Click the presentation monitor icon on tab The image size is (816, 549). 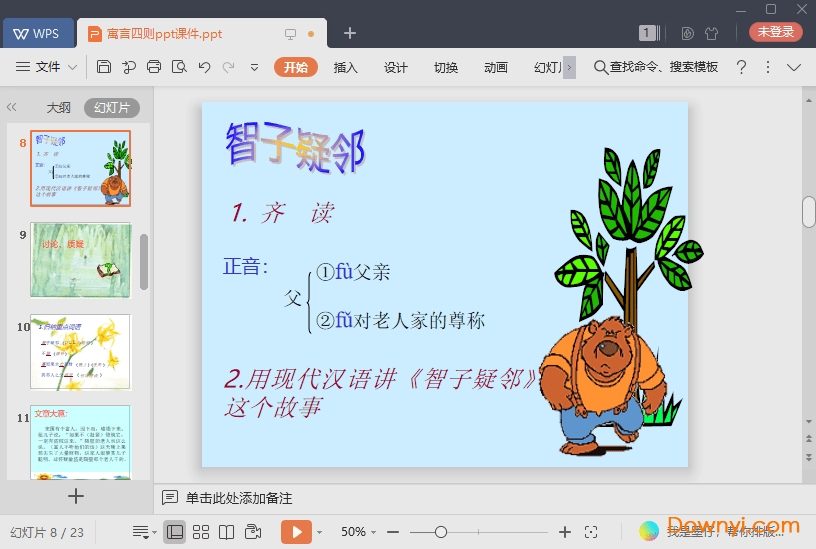[x=290, y=34]
